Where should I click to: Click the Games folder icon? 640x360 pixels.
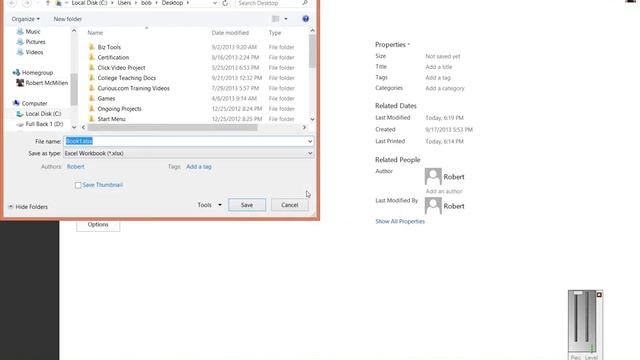click(91, 98)
